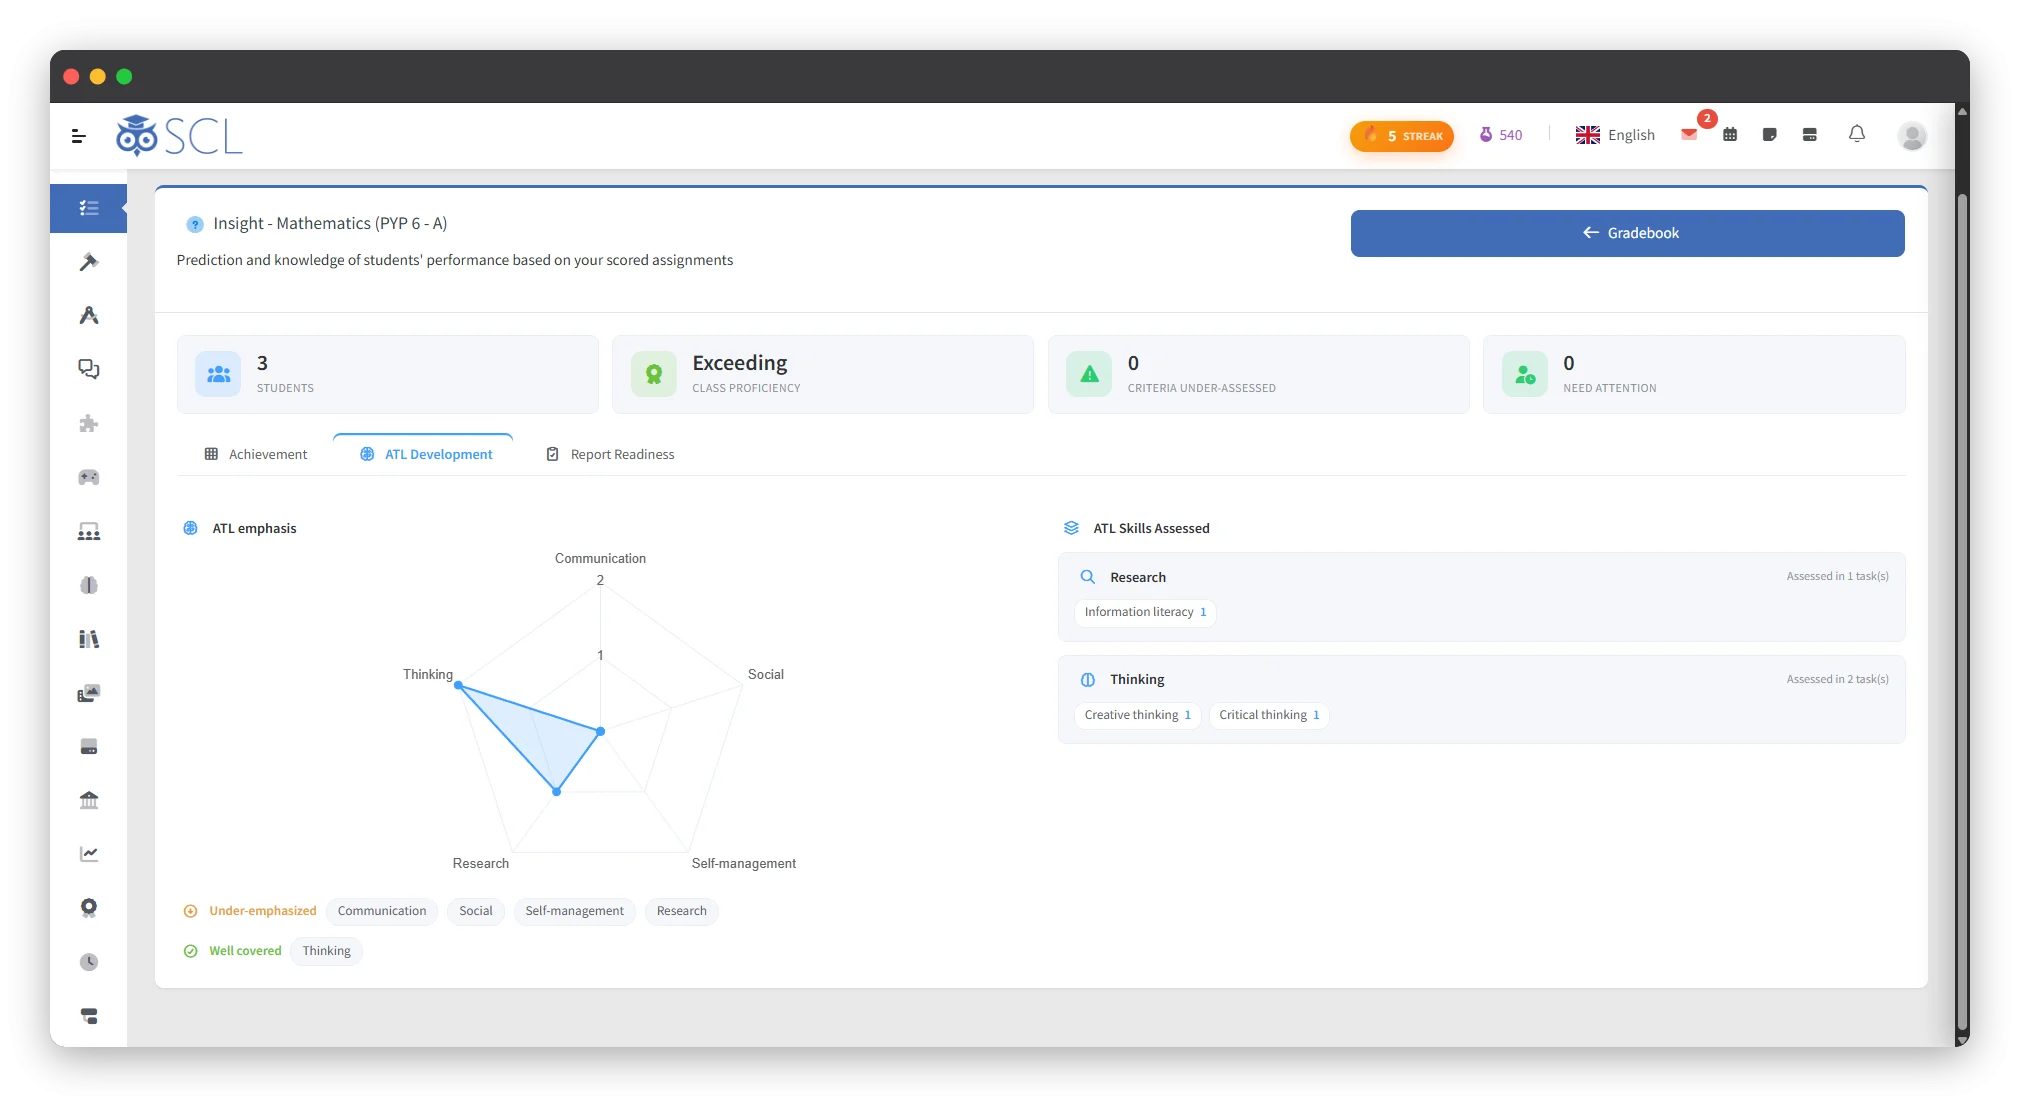Click the Under-emphasized legend label
This screenshot has width=2020, height=1096.
pyautogui.click(x=262, y=911)
